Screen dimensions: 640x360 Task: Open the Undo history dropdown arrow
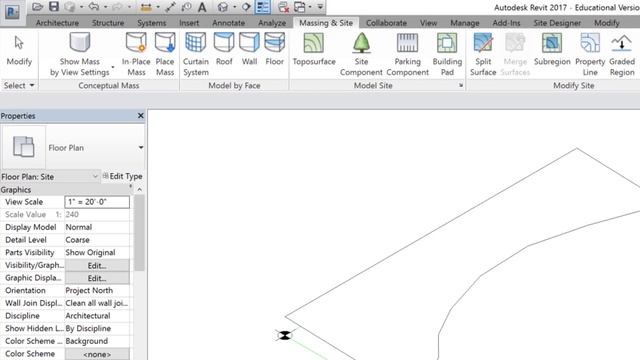pyautogui.click(x=105, y=7)
